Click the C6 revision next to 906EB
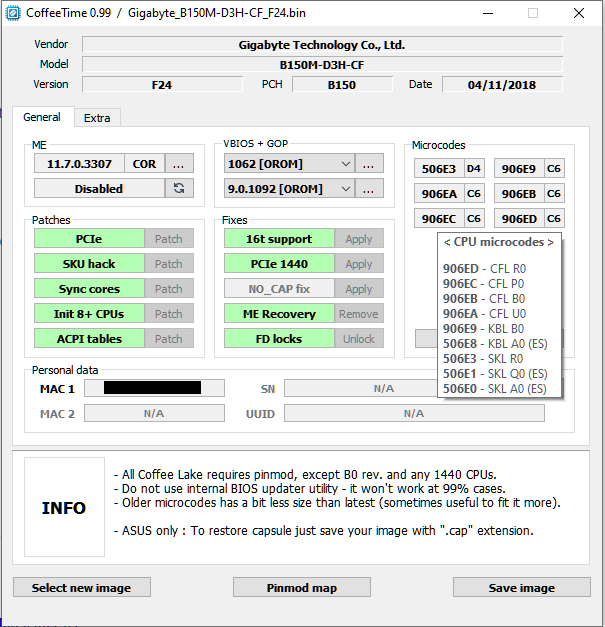 coord(554,194)
